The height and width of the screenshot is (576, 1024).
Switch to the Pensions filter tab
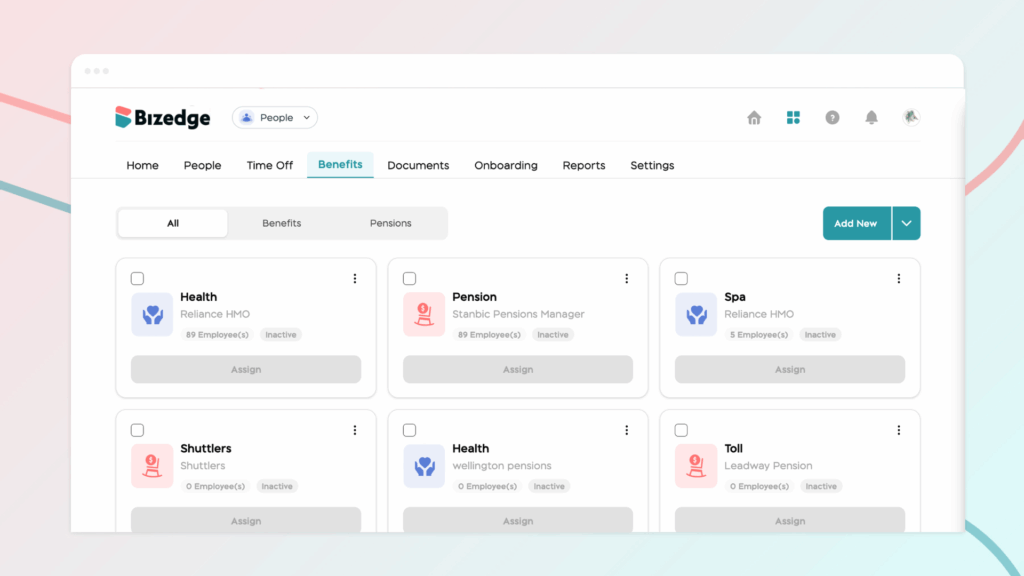[x=391, y=224]
